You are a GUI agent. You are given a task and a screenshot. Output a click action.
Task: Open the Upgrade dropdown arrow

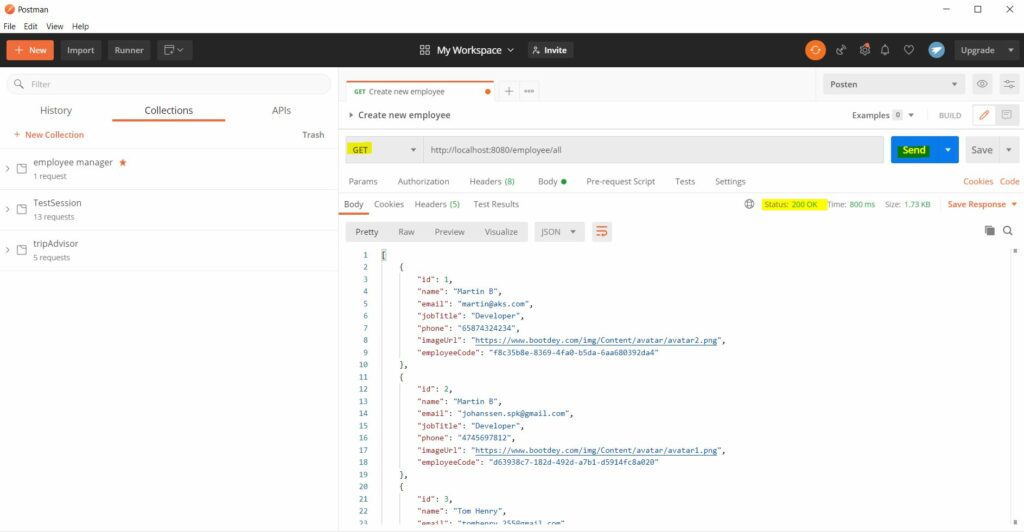tap(1010, 50)
